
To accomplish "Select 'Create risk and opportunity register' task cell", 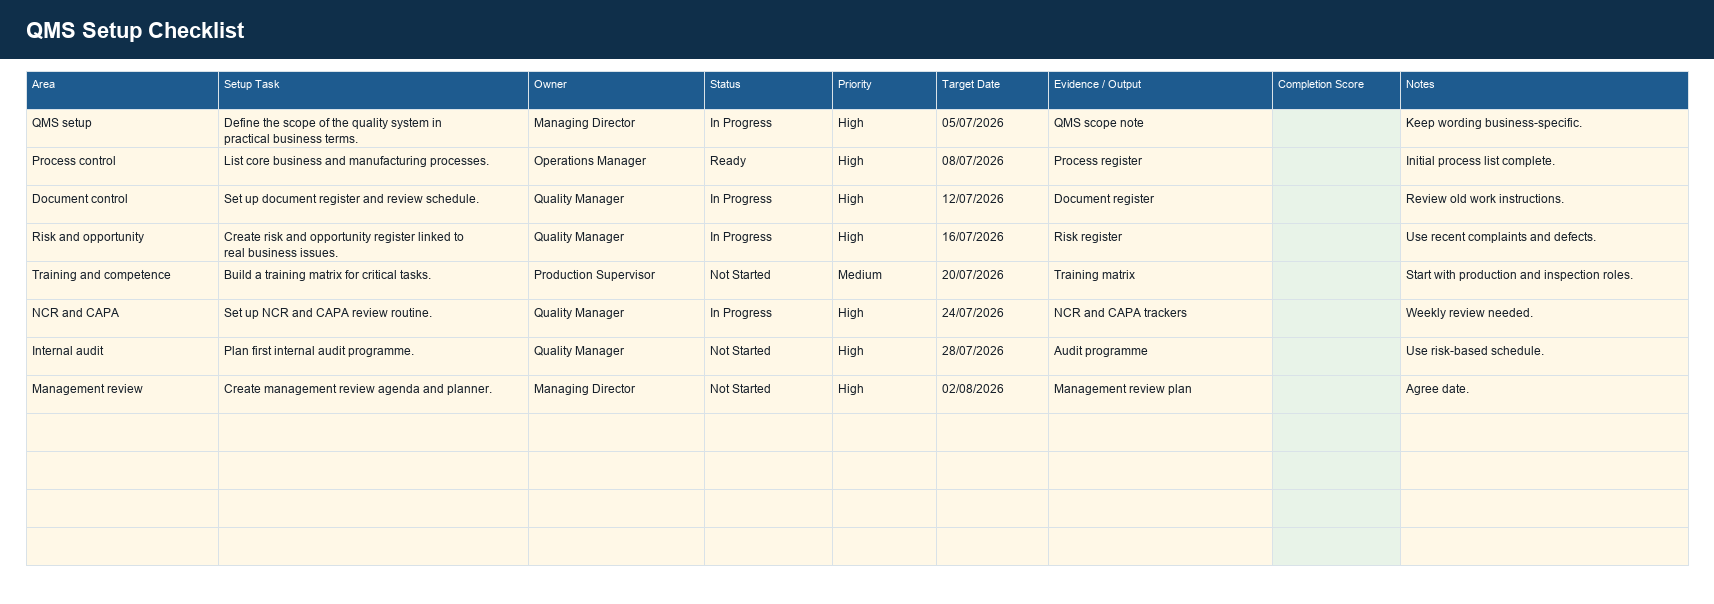I will [x=373, y=242].
